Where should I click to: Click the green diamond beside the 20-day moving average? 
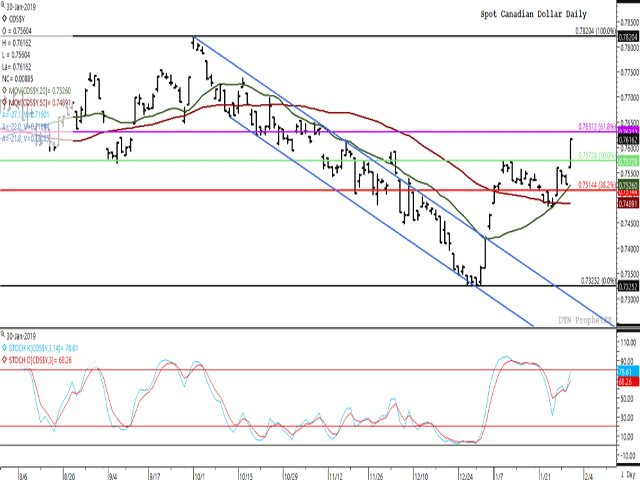(4, 90)
